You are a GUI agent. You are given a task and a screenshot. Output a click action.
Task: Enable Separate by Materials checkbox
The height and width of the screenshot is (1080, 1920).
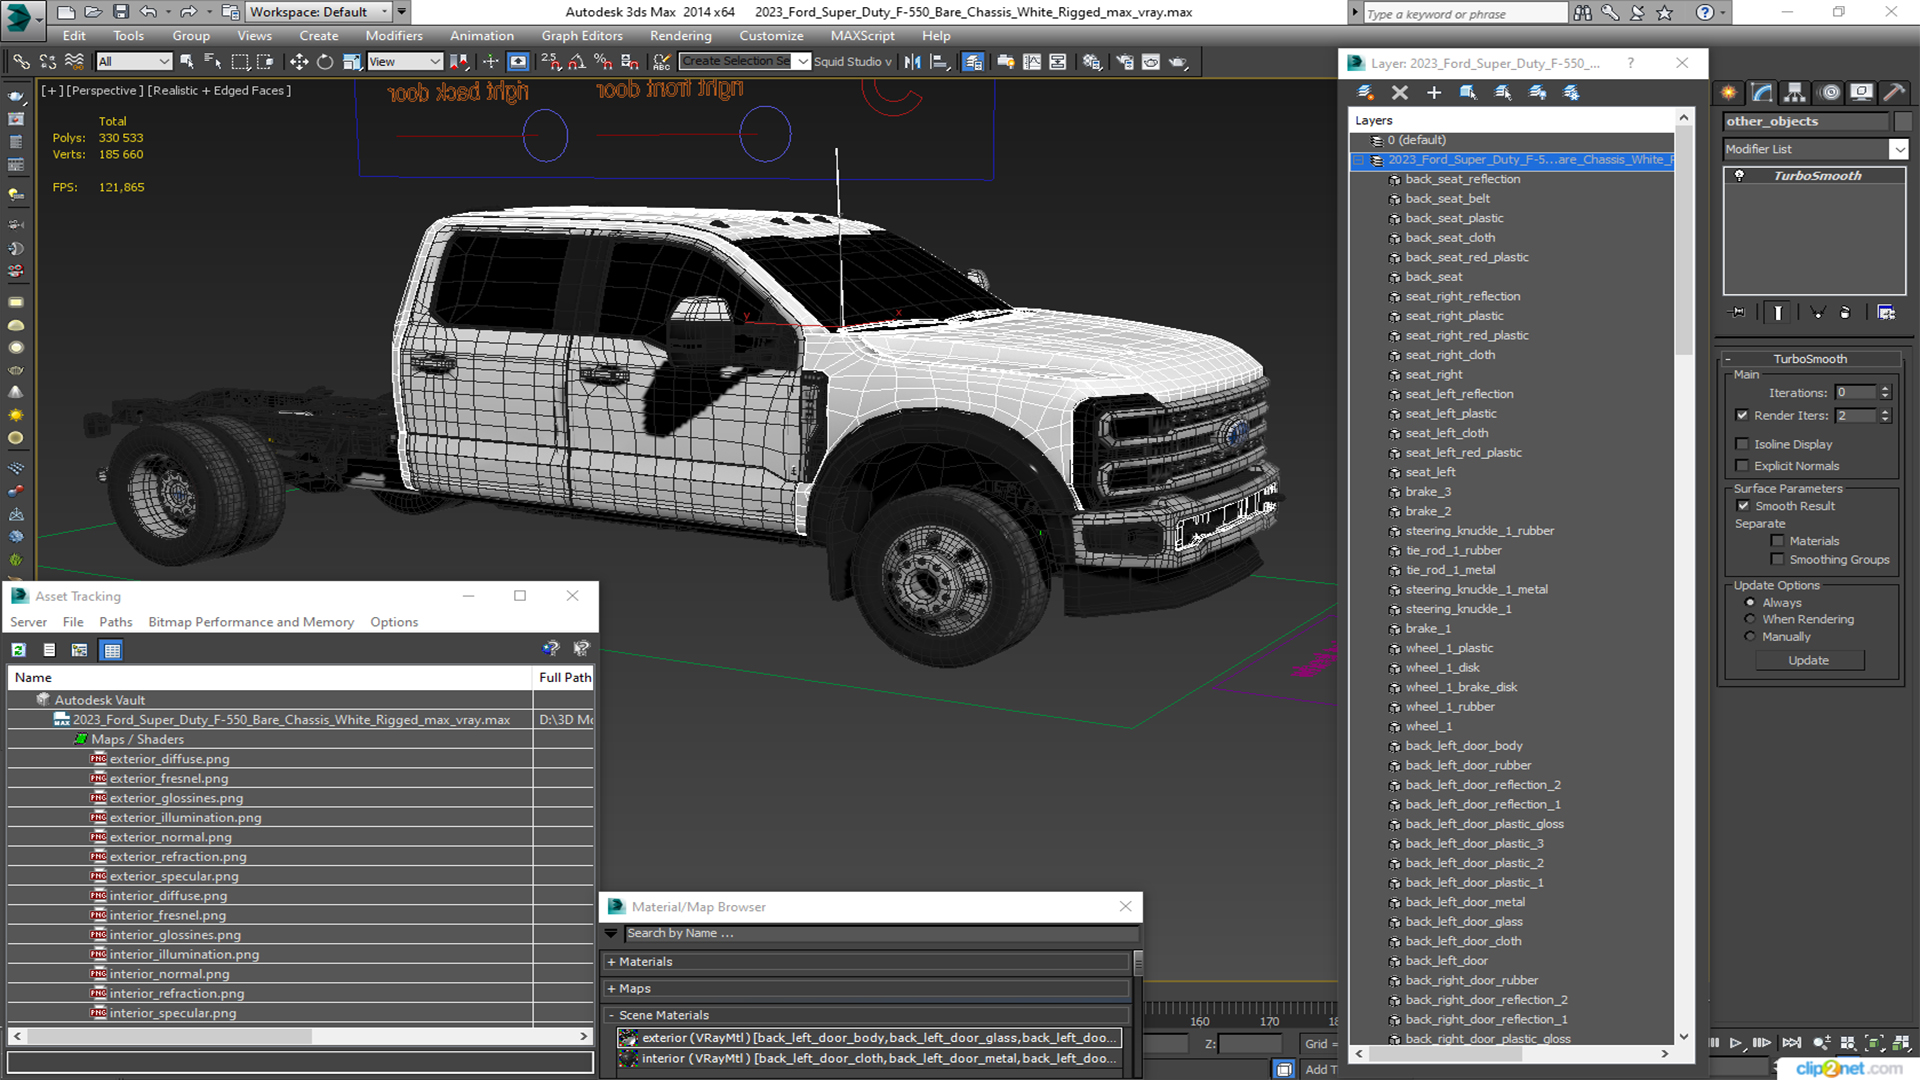point(1777,541)
